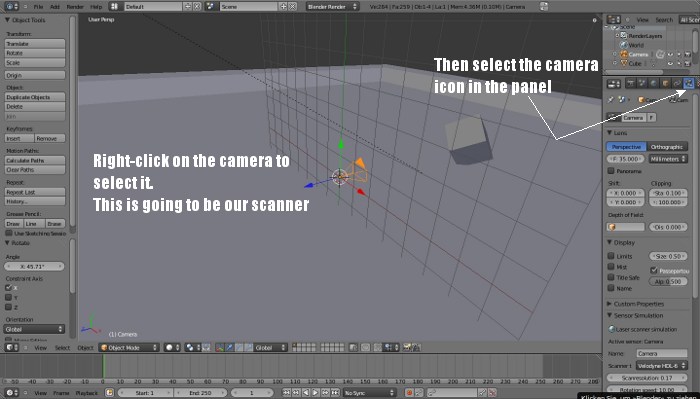Click the play animation button in timeline
The height and width of the screenshot is (399, 700).
click(315, 393)
